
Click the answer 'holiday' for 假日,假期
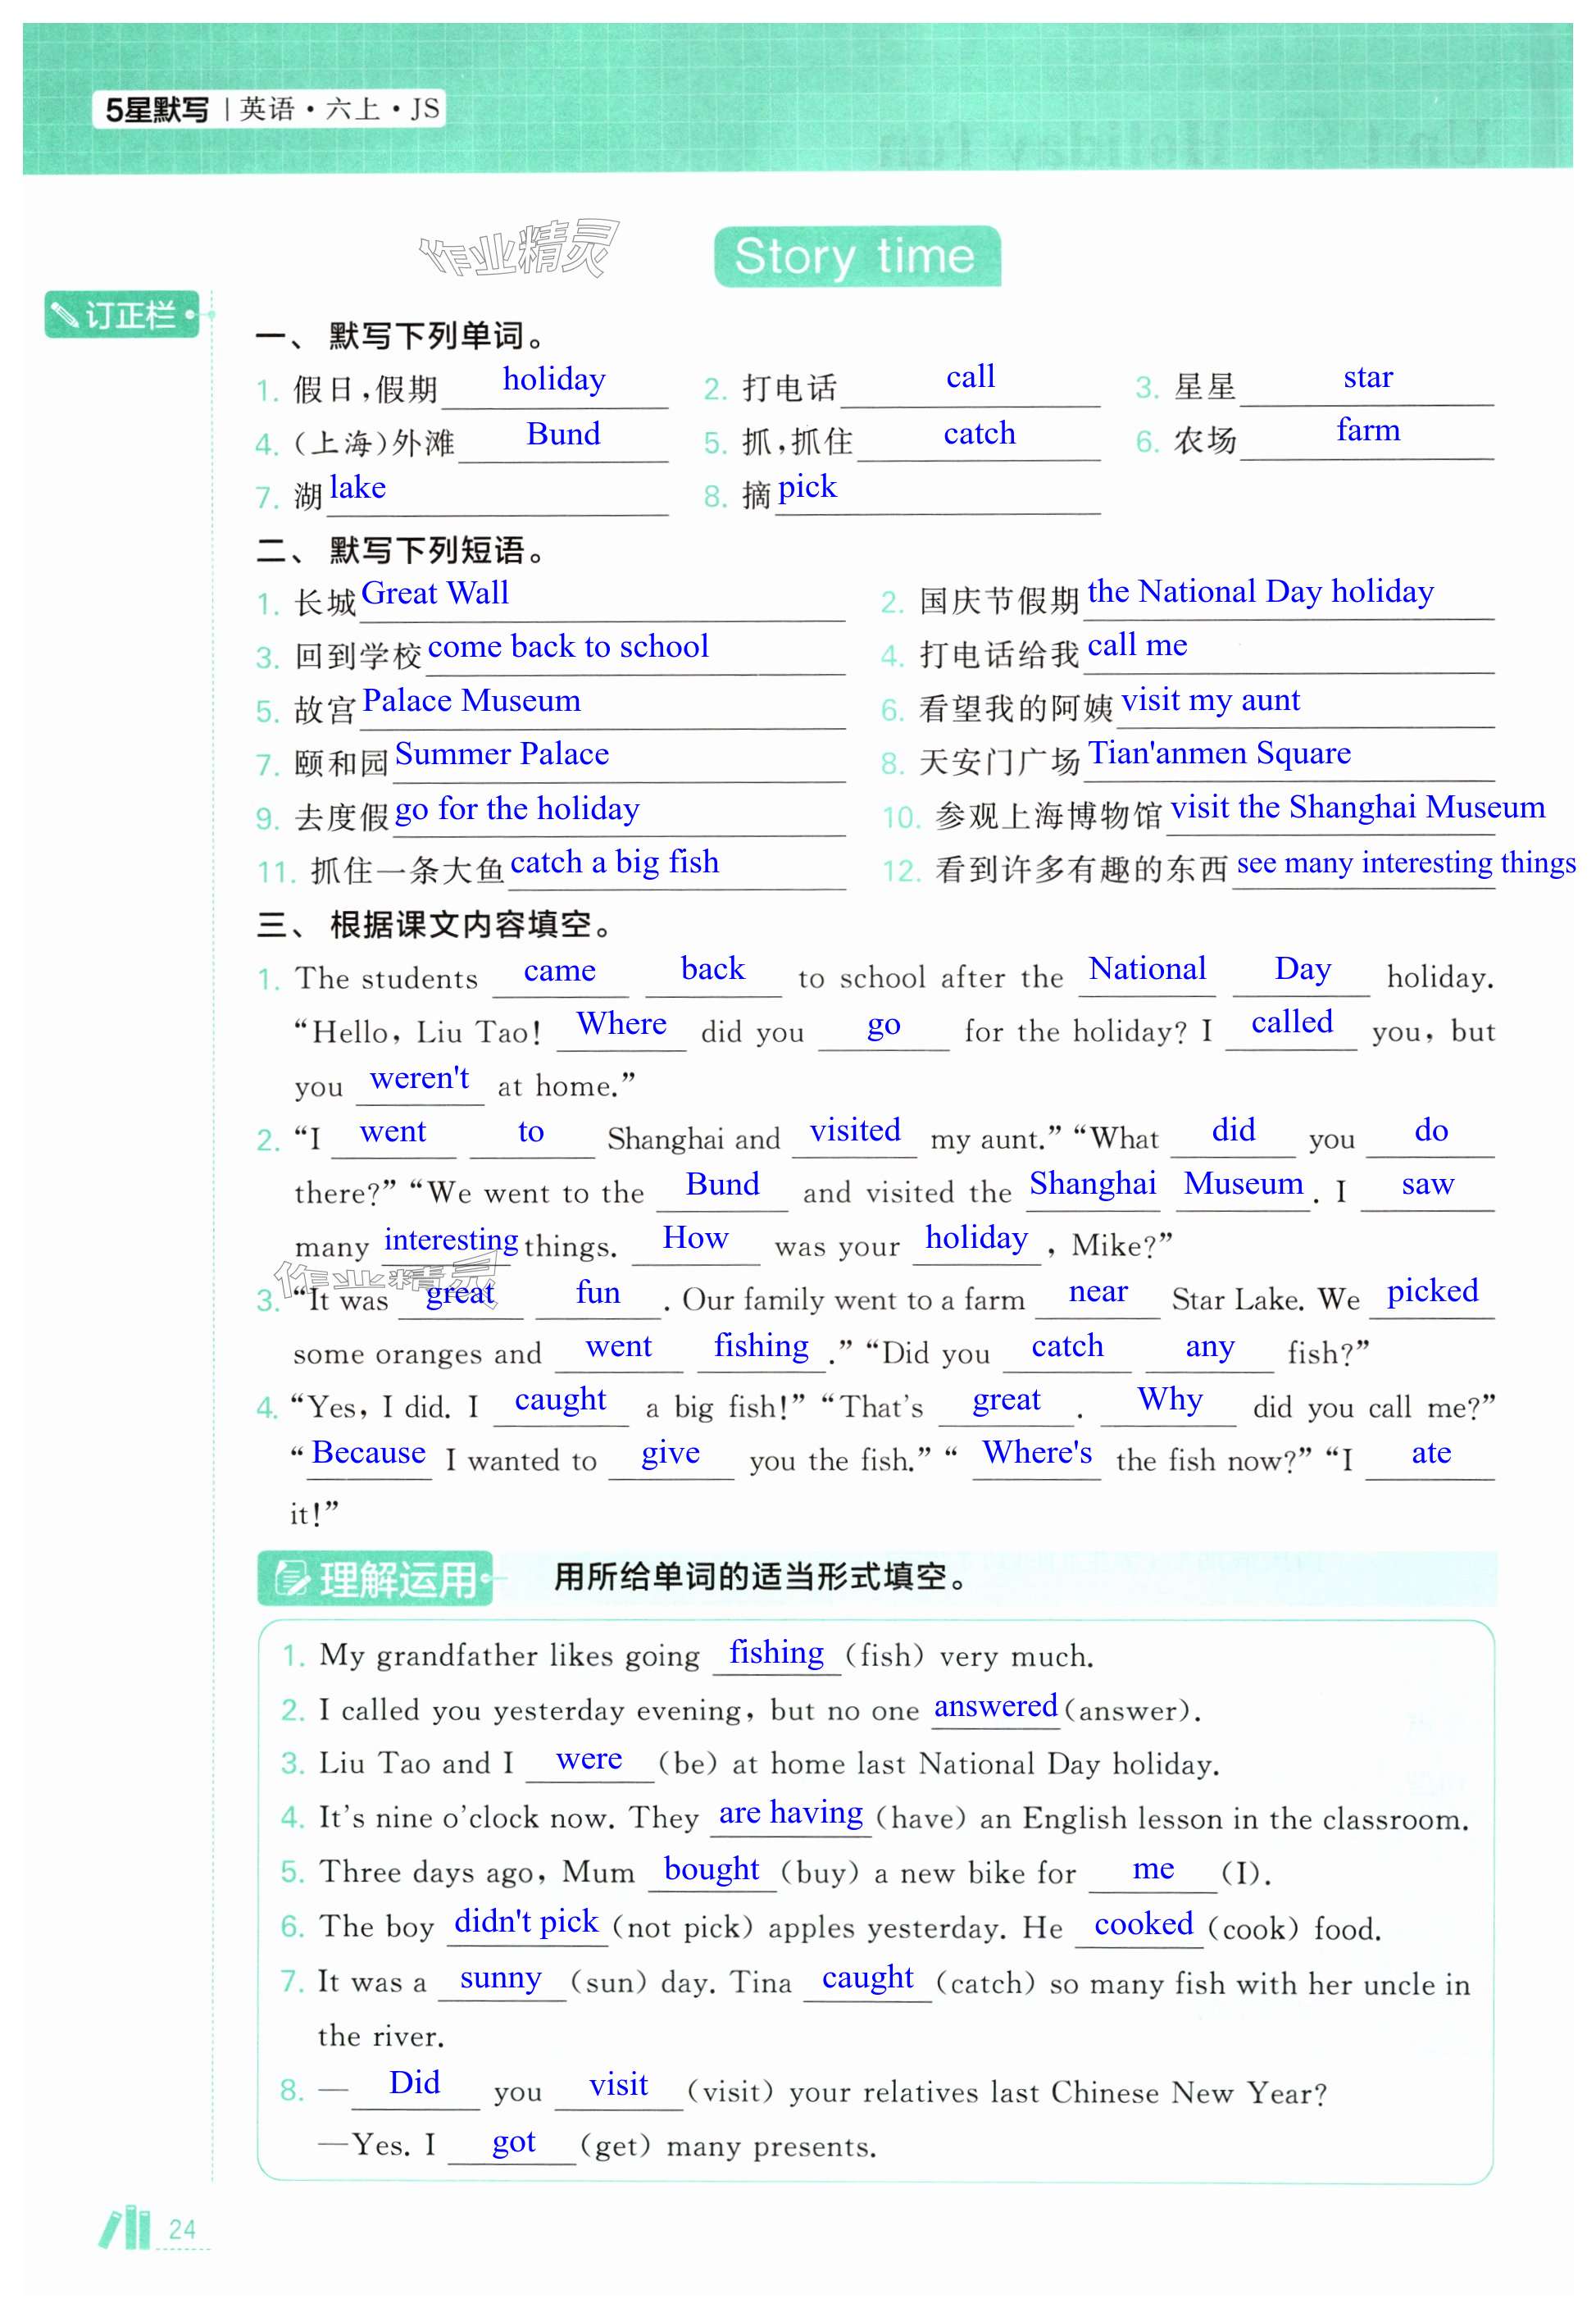pyautogui.click(x=553, y=381)
